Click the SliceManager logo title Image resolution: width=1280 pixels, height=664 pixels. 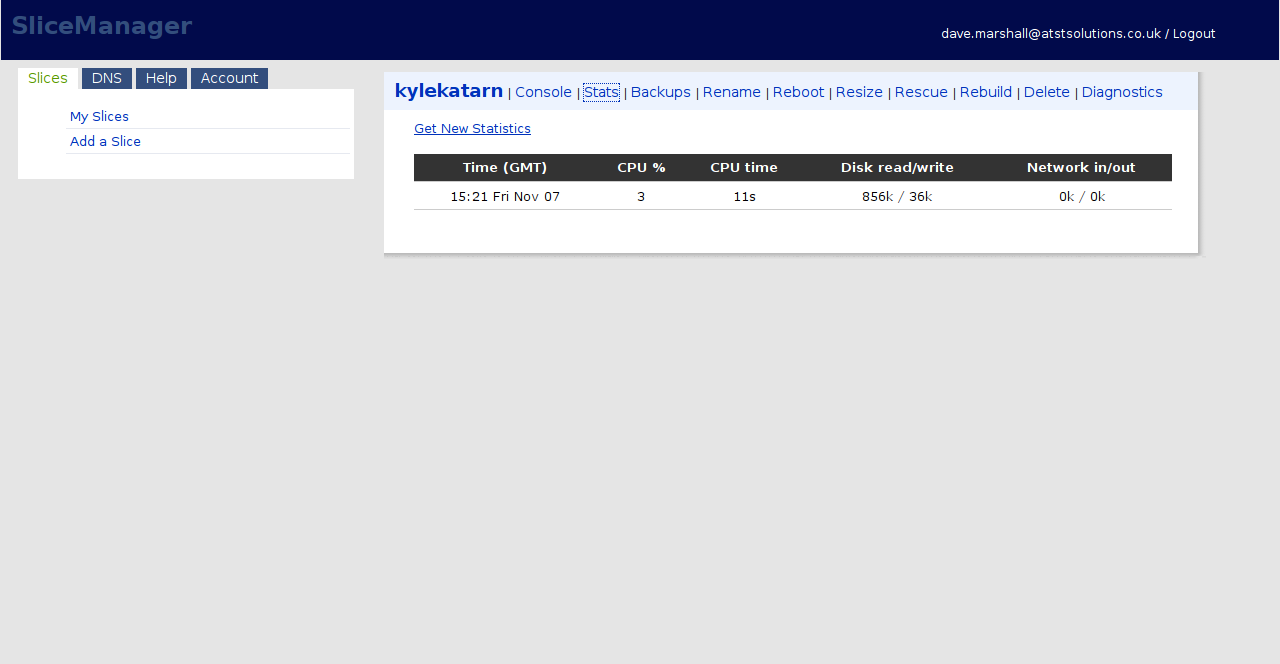[102, 26]
